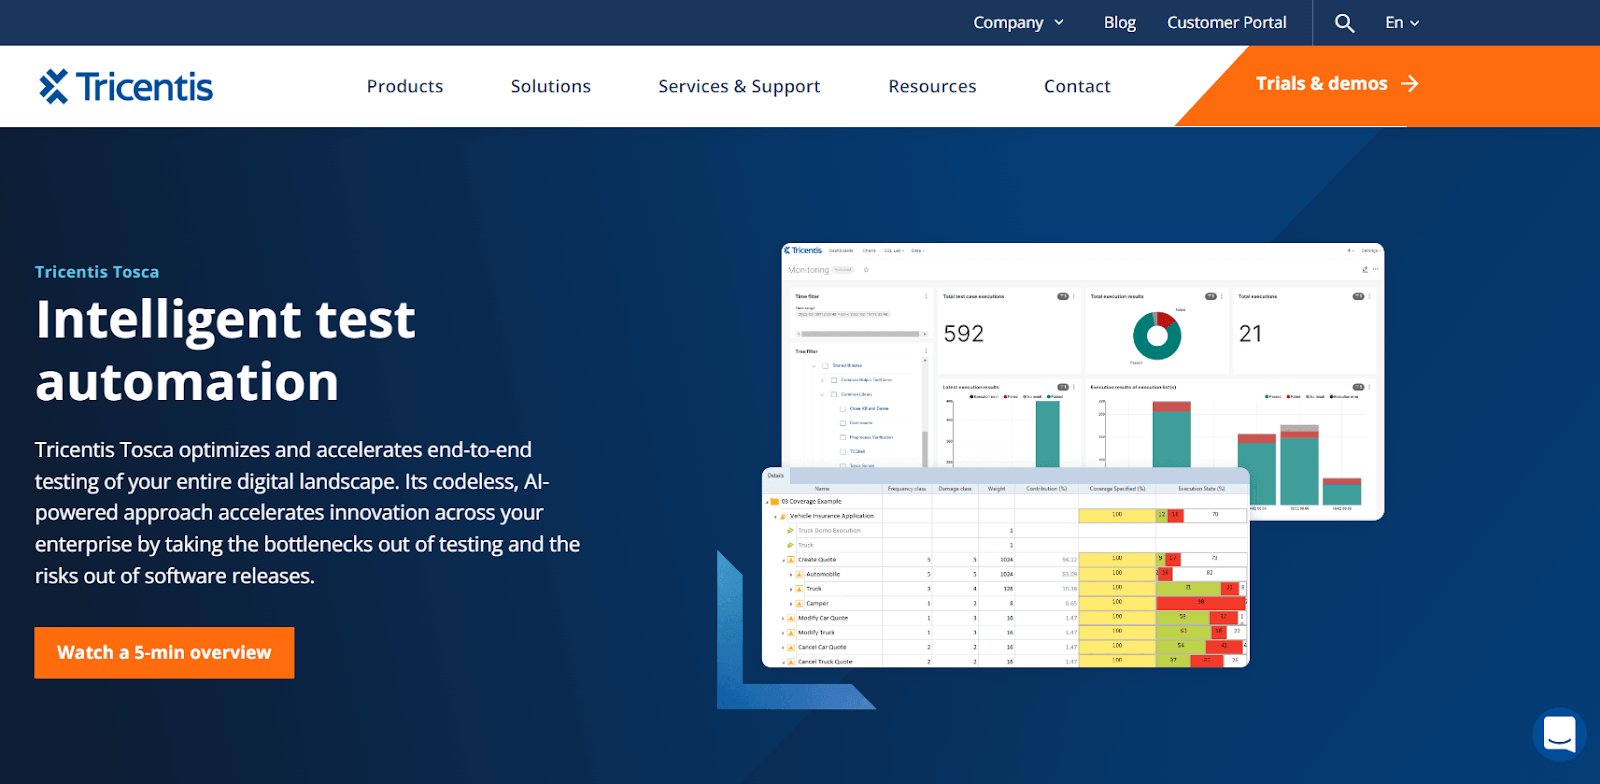Open the Solutions menu
Image resolution: width=1600 pixels, height=784 pixels.
(x=551, y=87)
